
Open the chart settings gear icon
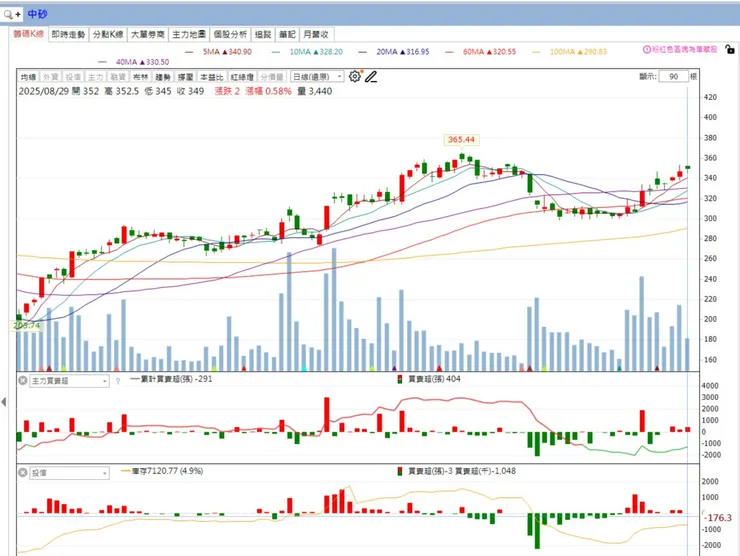click(354, 76)
